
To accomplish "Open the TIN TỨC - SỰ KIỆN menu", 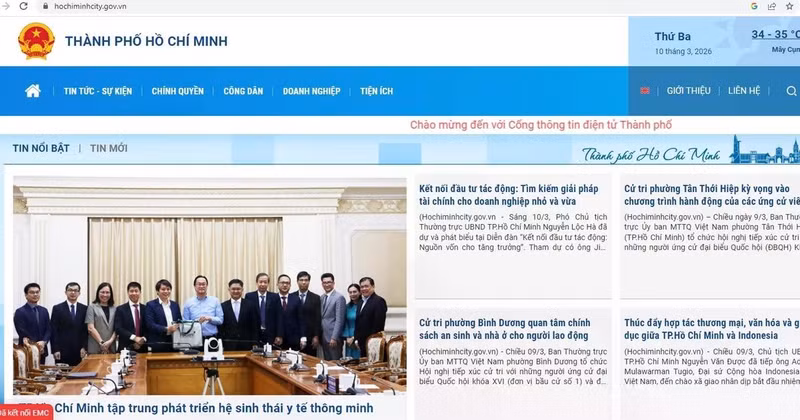I will click(98, 91).
